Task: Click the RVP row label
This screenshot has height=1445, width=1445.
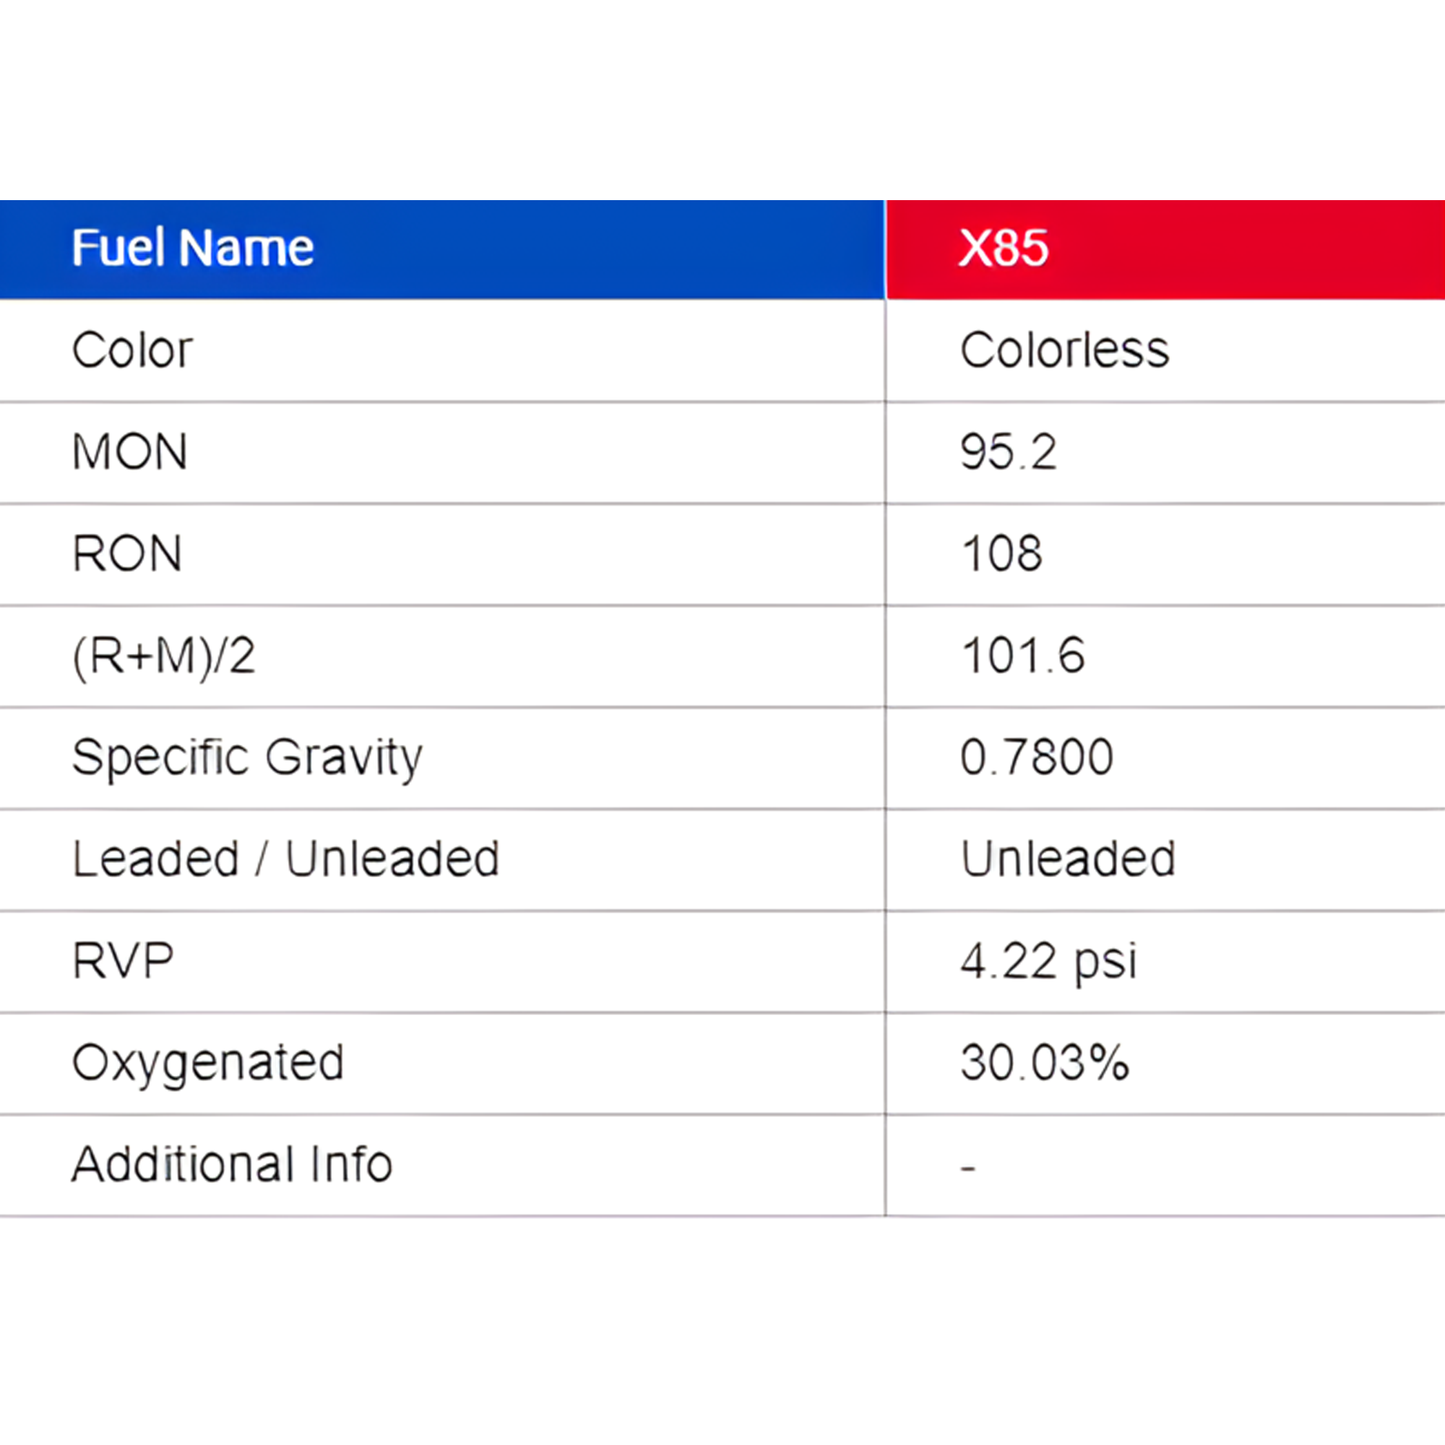Action: click(123, 961)
